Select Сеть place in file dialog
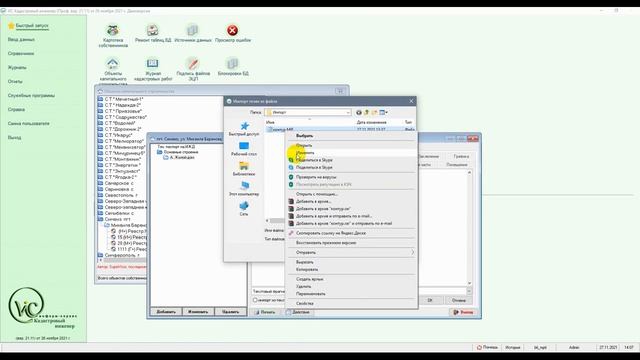 click(244, 209)
